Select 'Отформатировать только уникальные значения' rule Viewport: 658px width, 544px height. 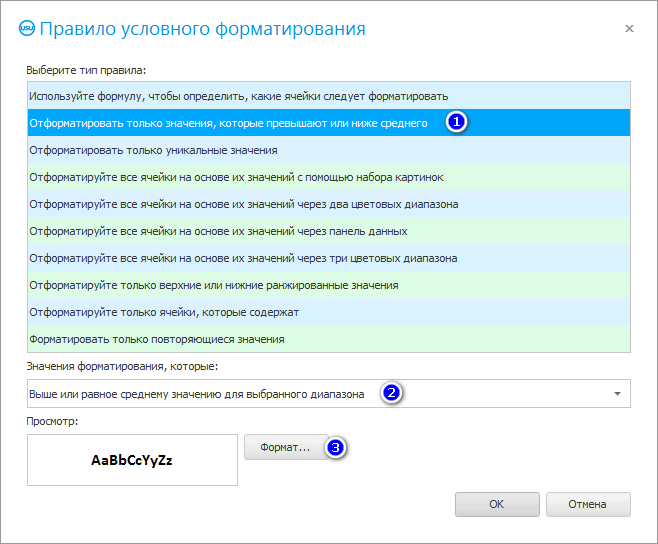click(x=154, y=150)
